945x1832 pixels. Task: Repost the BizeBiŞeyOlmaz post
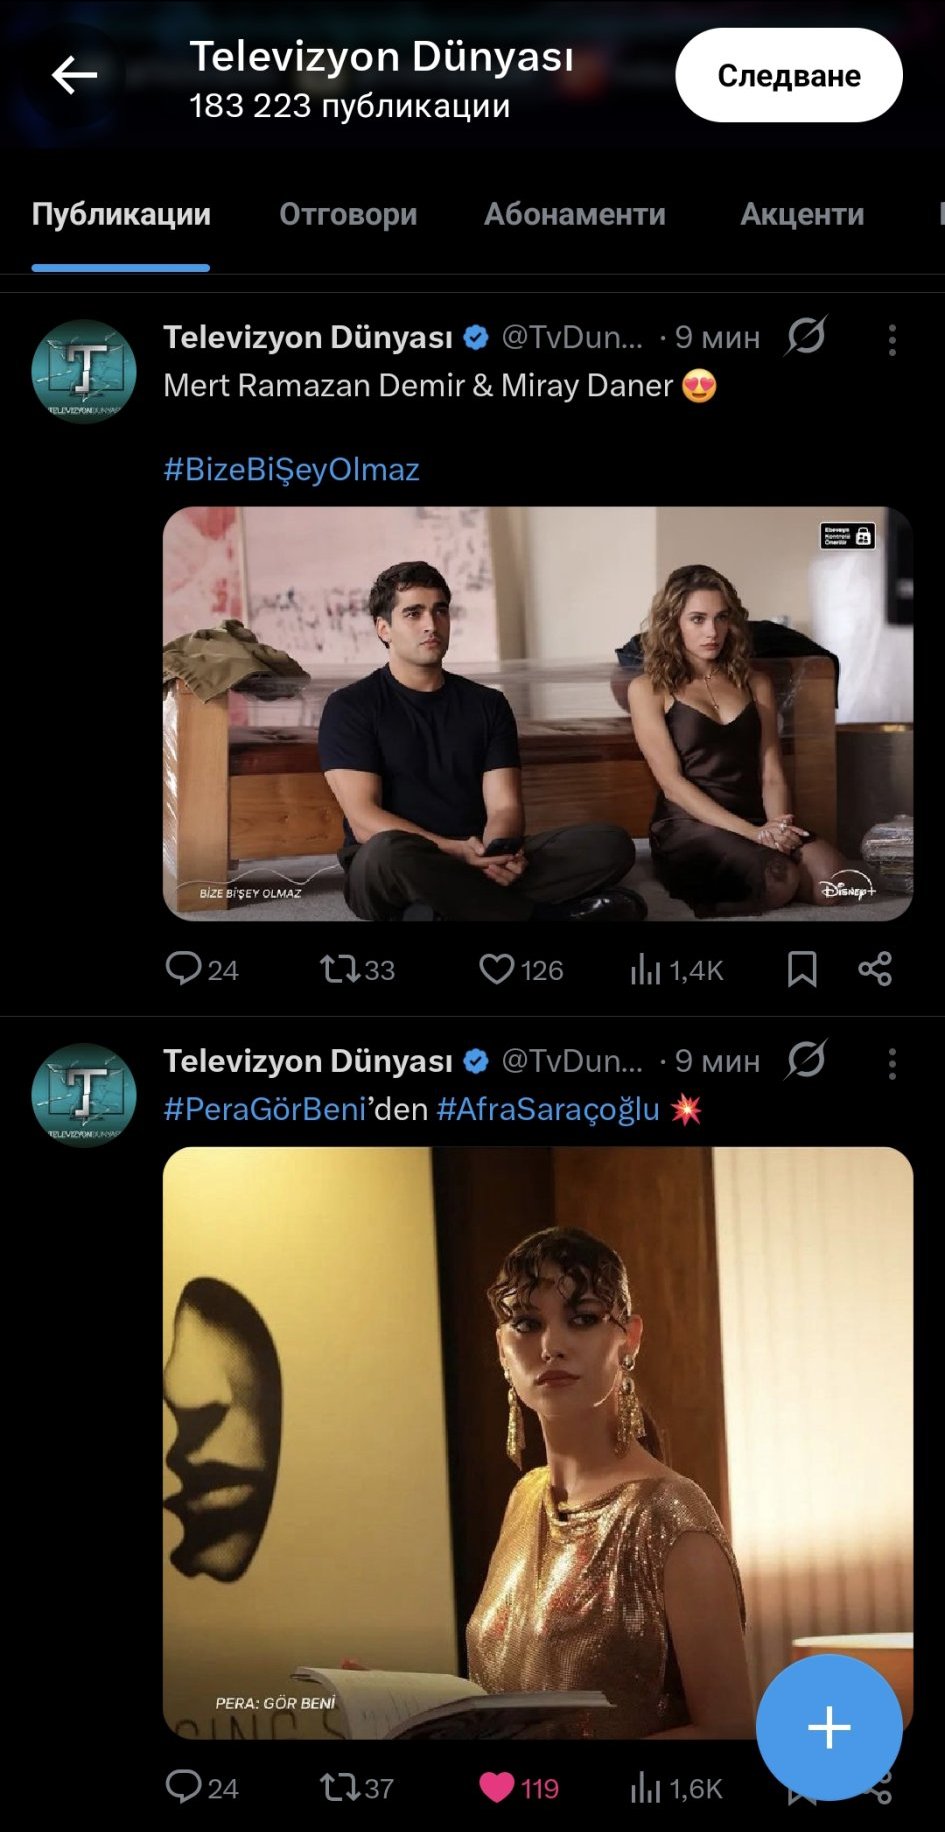point(340,969)
